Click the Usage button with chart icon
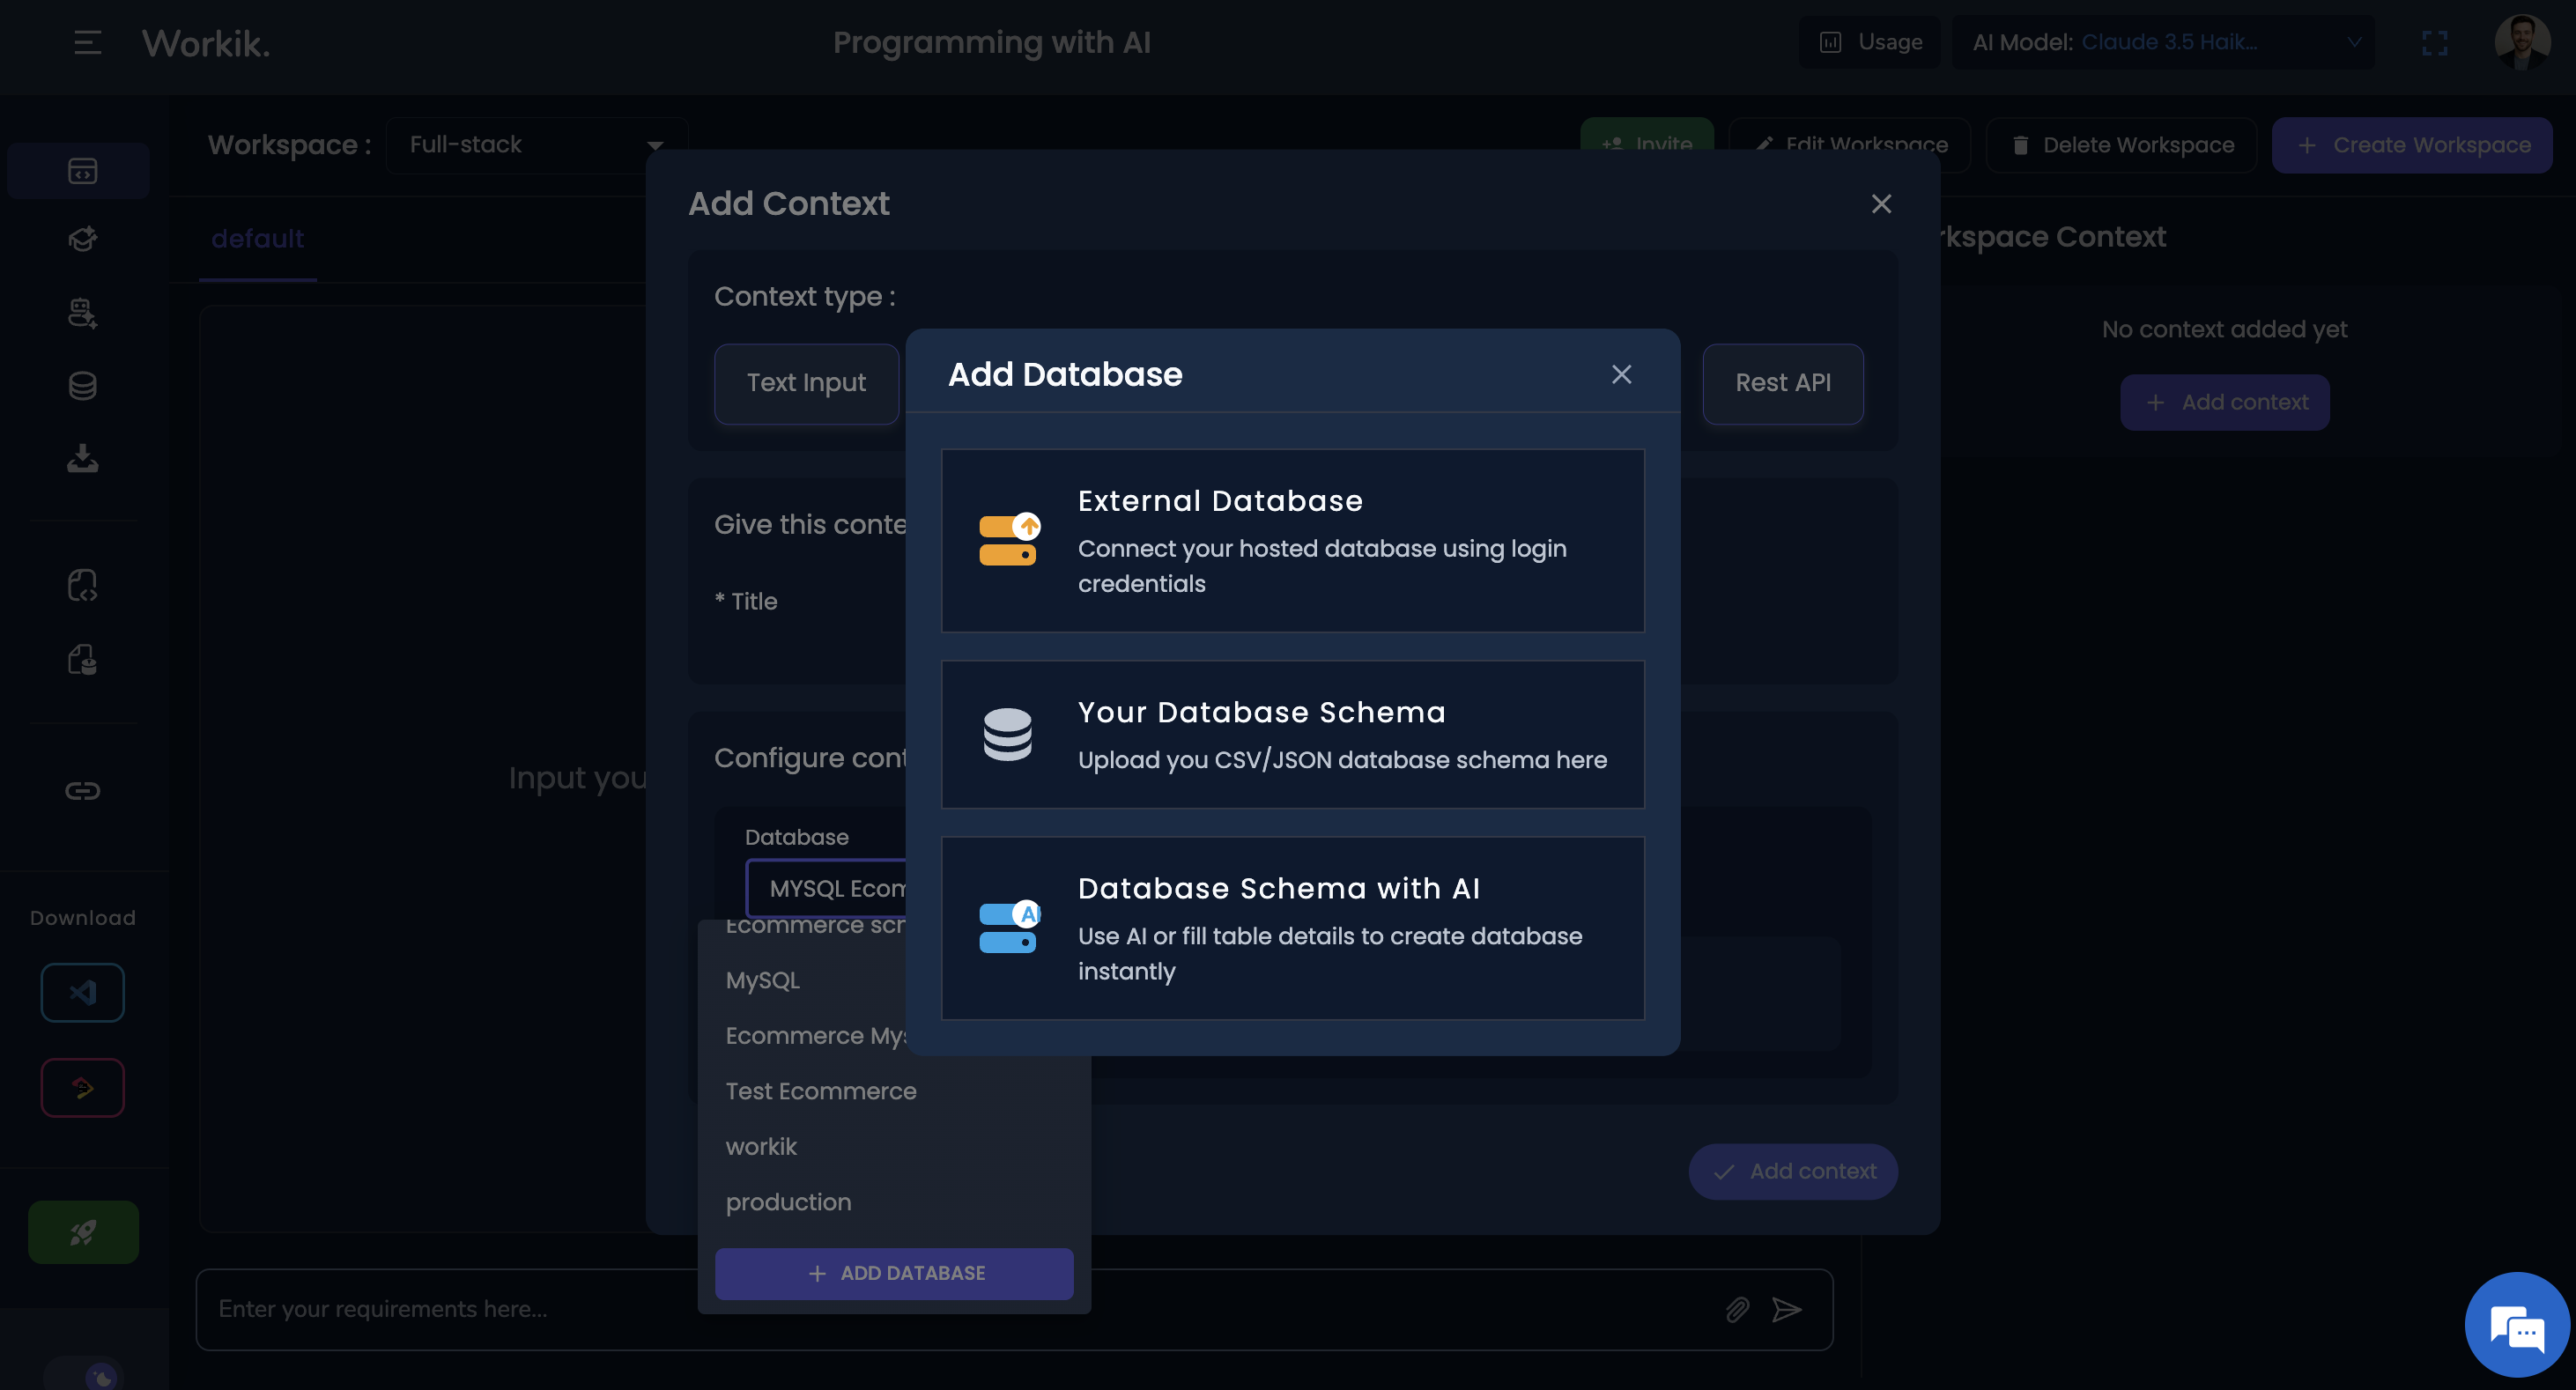The image size is (2576, 1390). [x=1870, y=42]
